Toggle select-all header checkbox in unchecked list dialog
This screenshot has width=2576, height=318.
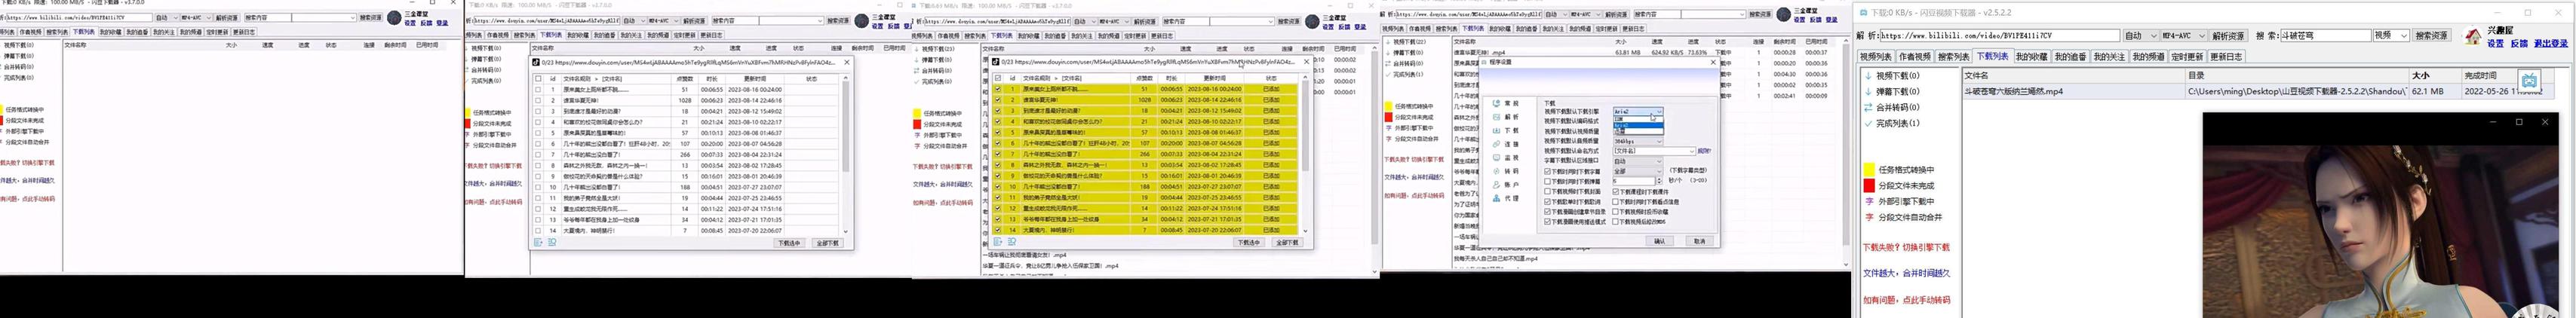click(538, 79)
